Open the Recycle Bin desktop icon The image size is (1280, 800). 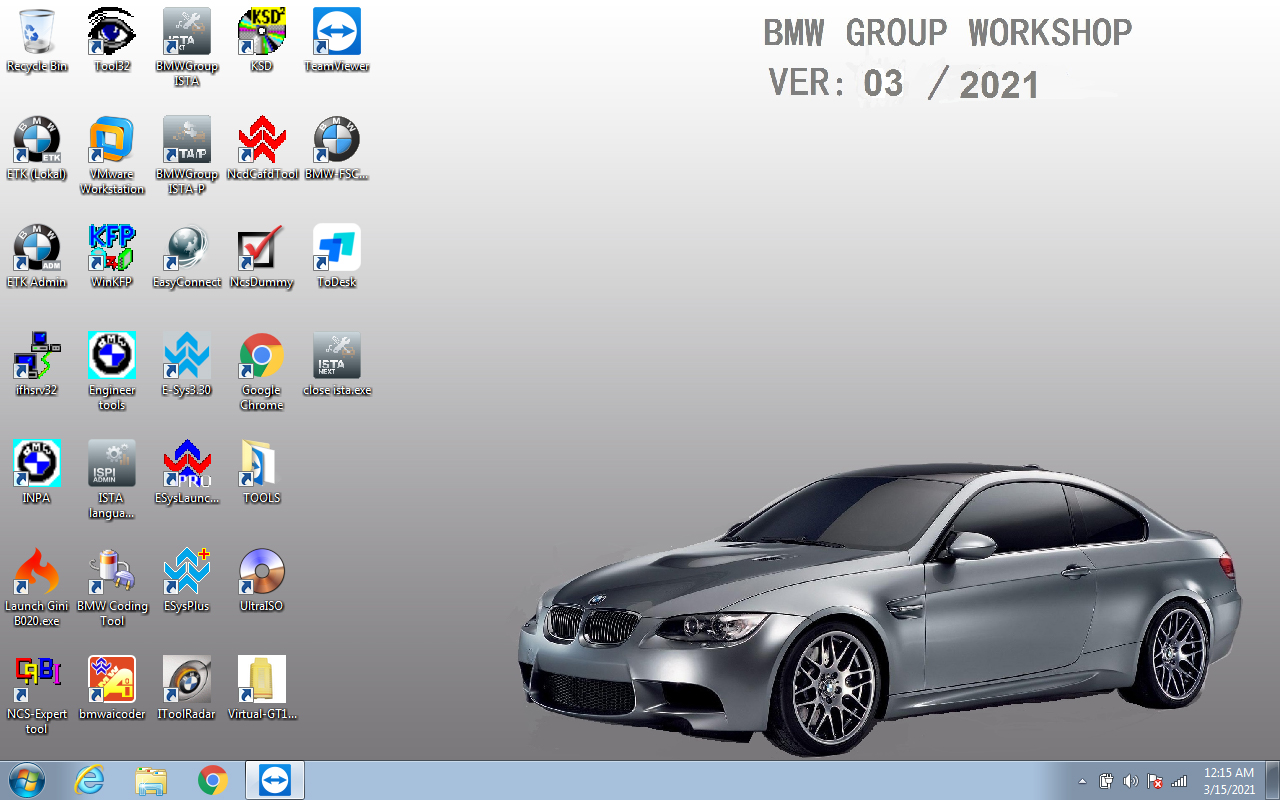pyautogui.click(x=37, y=40)
